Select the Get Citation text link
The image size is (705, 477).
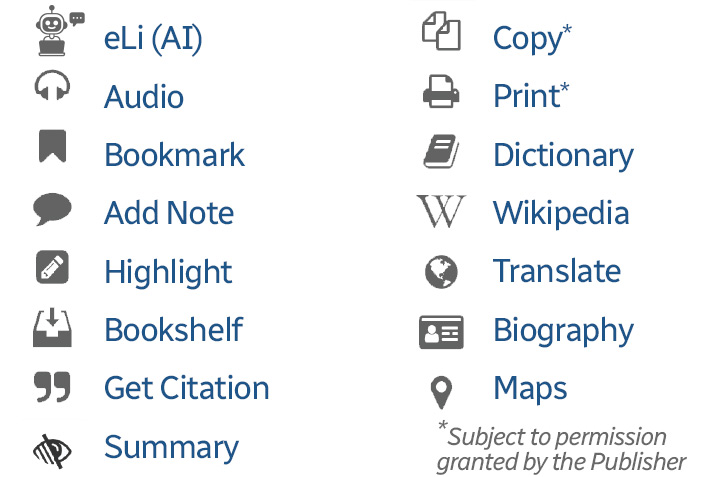pos(187,388)
